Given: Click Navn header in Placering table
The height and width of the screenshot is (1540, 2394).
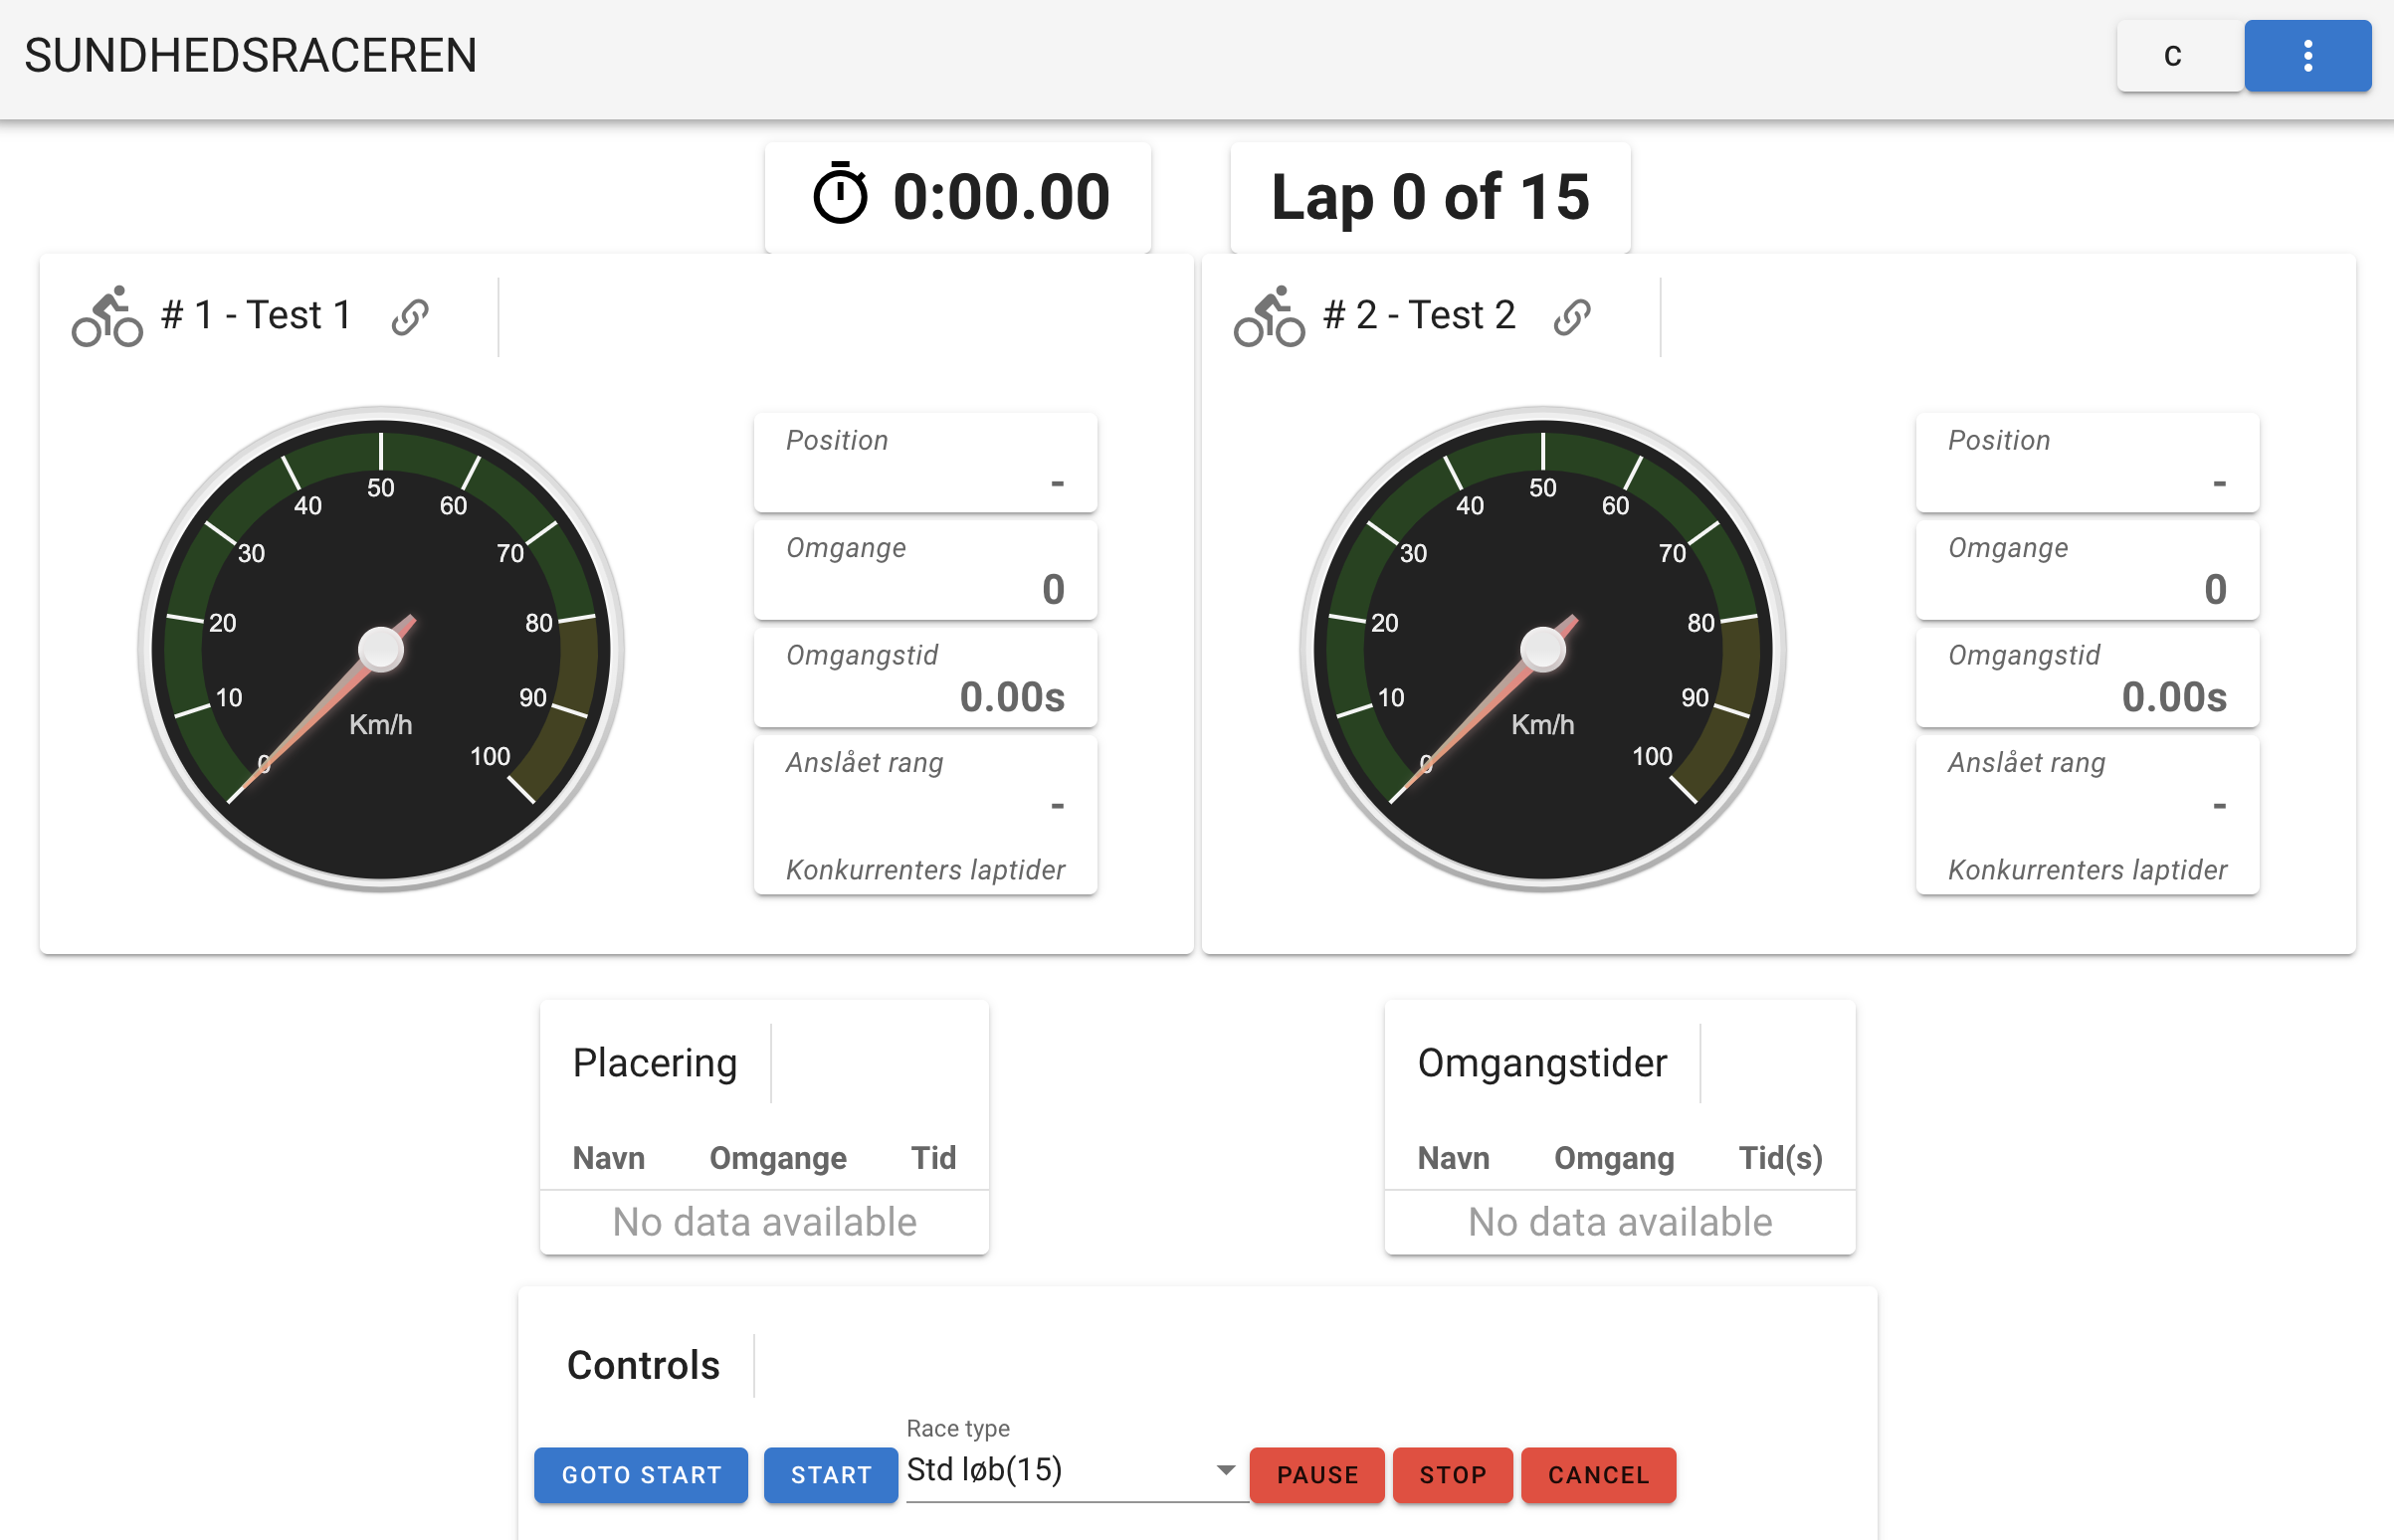Looking at the screenshot, I should [x=608, y=1157].
